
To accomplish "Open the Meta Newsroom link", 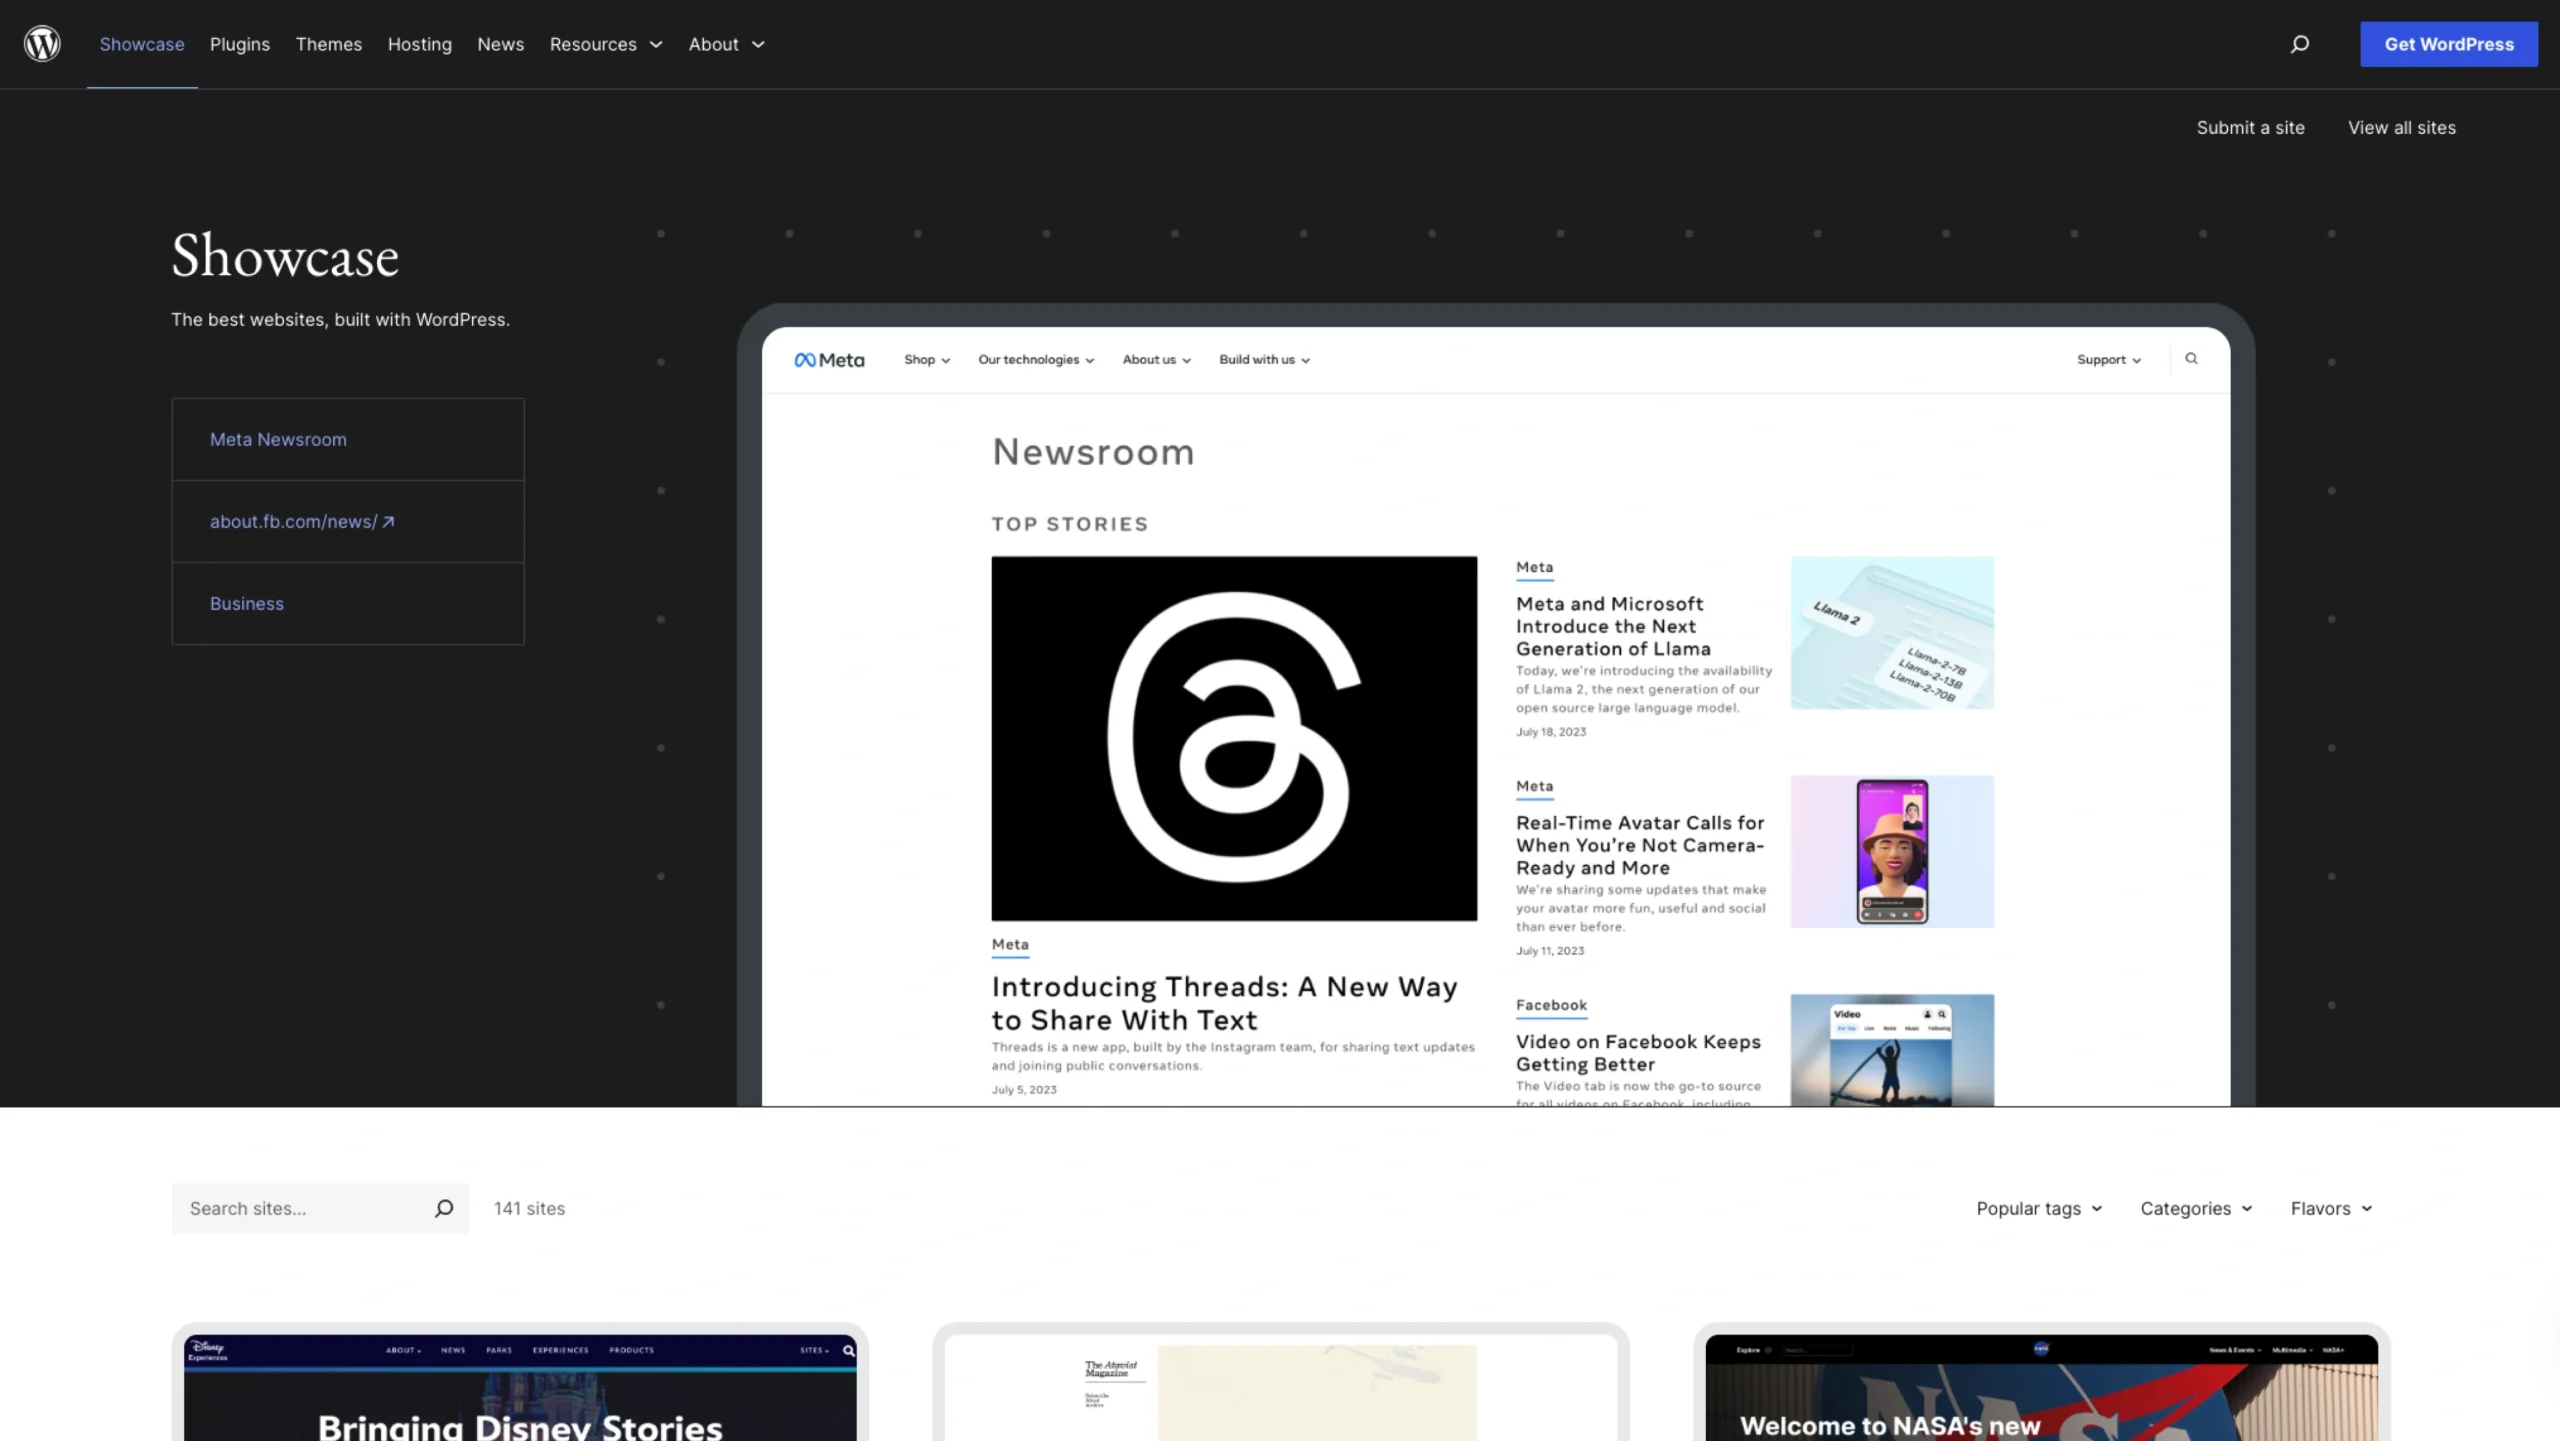I will [278, 439].
